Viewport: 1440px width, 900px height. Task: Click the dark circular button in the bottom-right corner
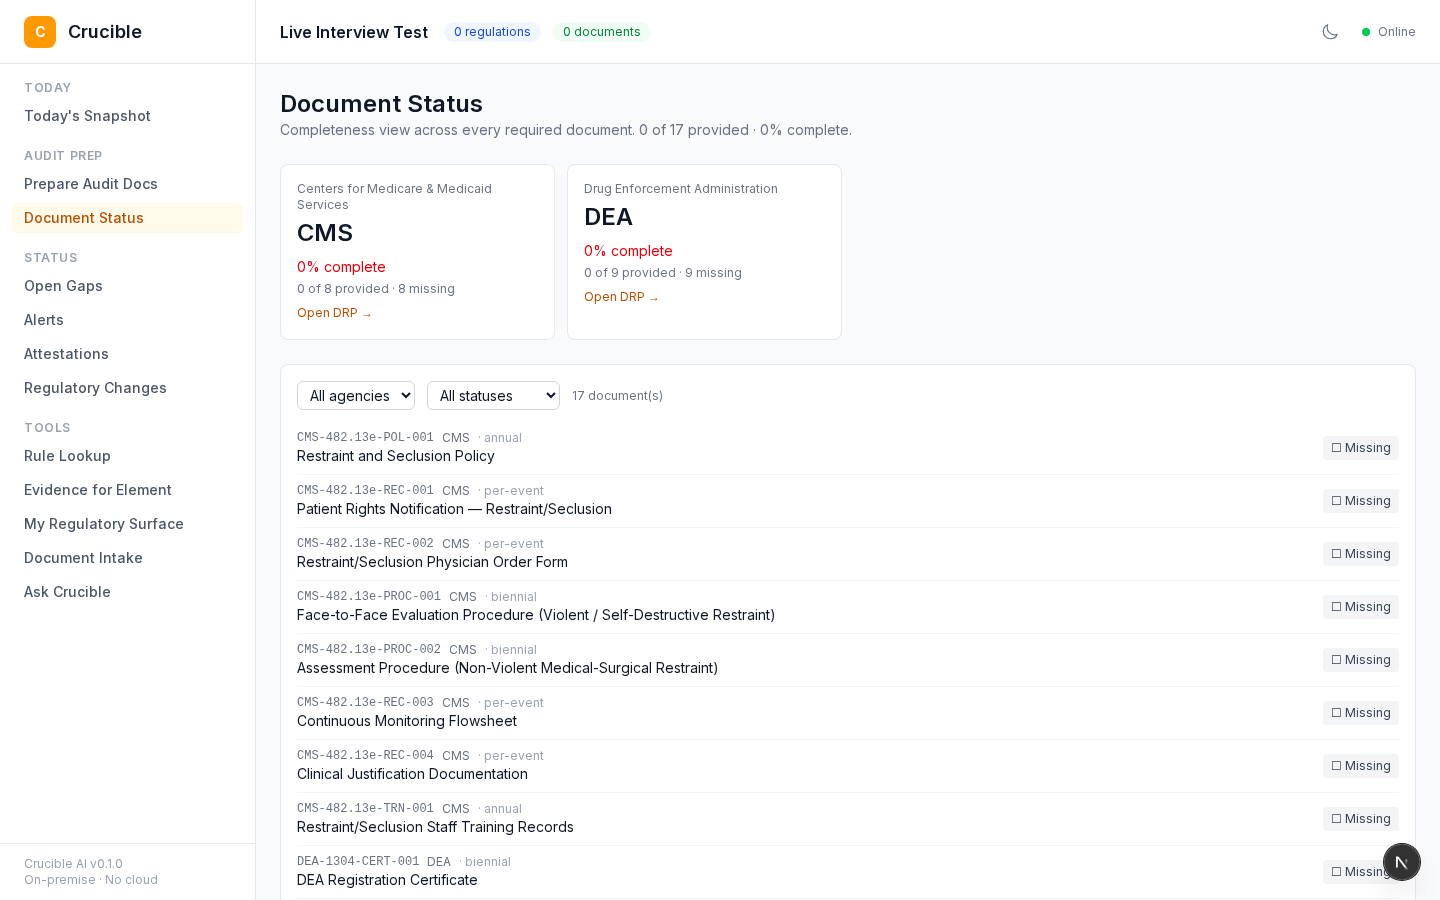coord(1402,862)
